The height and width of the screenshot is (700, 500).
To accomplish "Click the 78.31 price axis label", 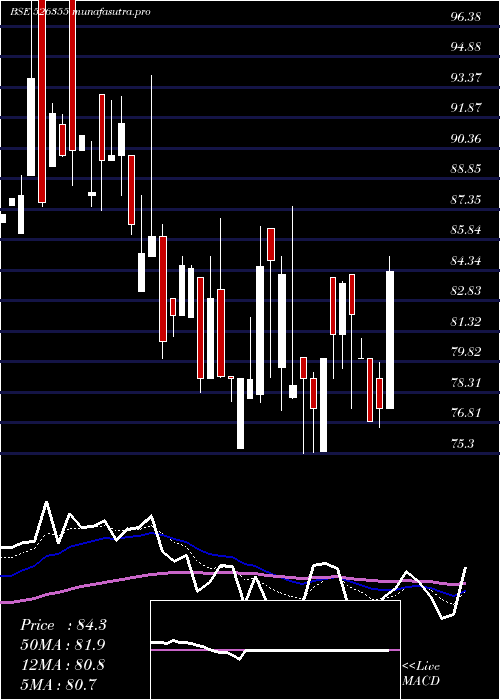I will click(x=466, y=382).
